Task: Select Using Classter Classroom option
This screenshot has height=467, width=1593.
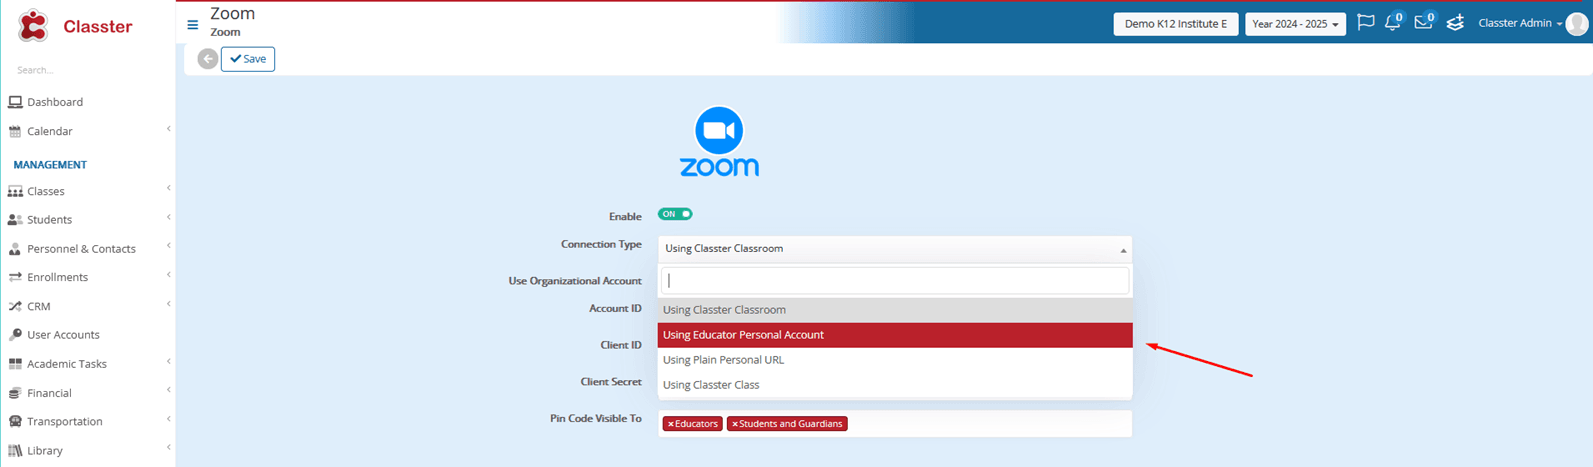Action: click(x=895, y=310)
